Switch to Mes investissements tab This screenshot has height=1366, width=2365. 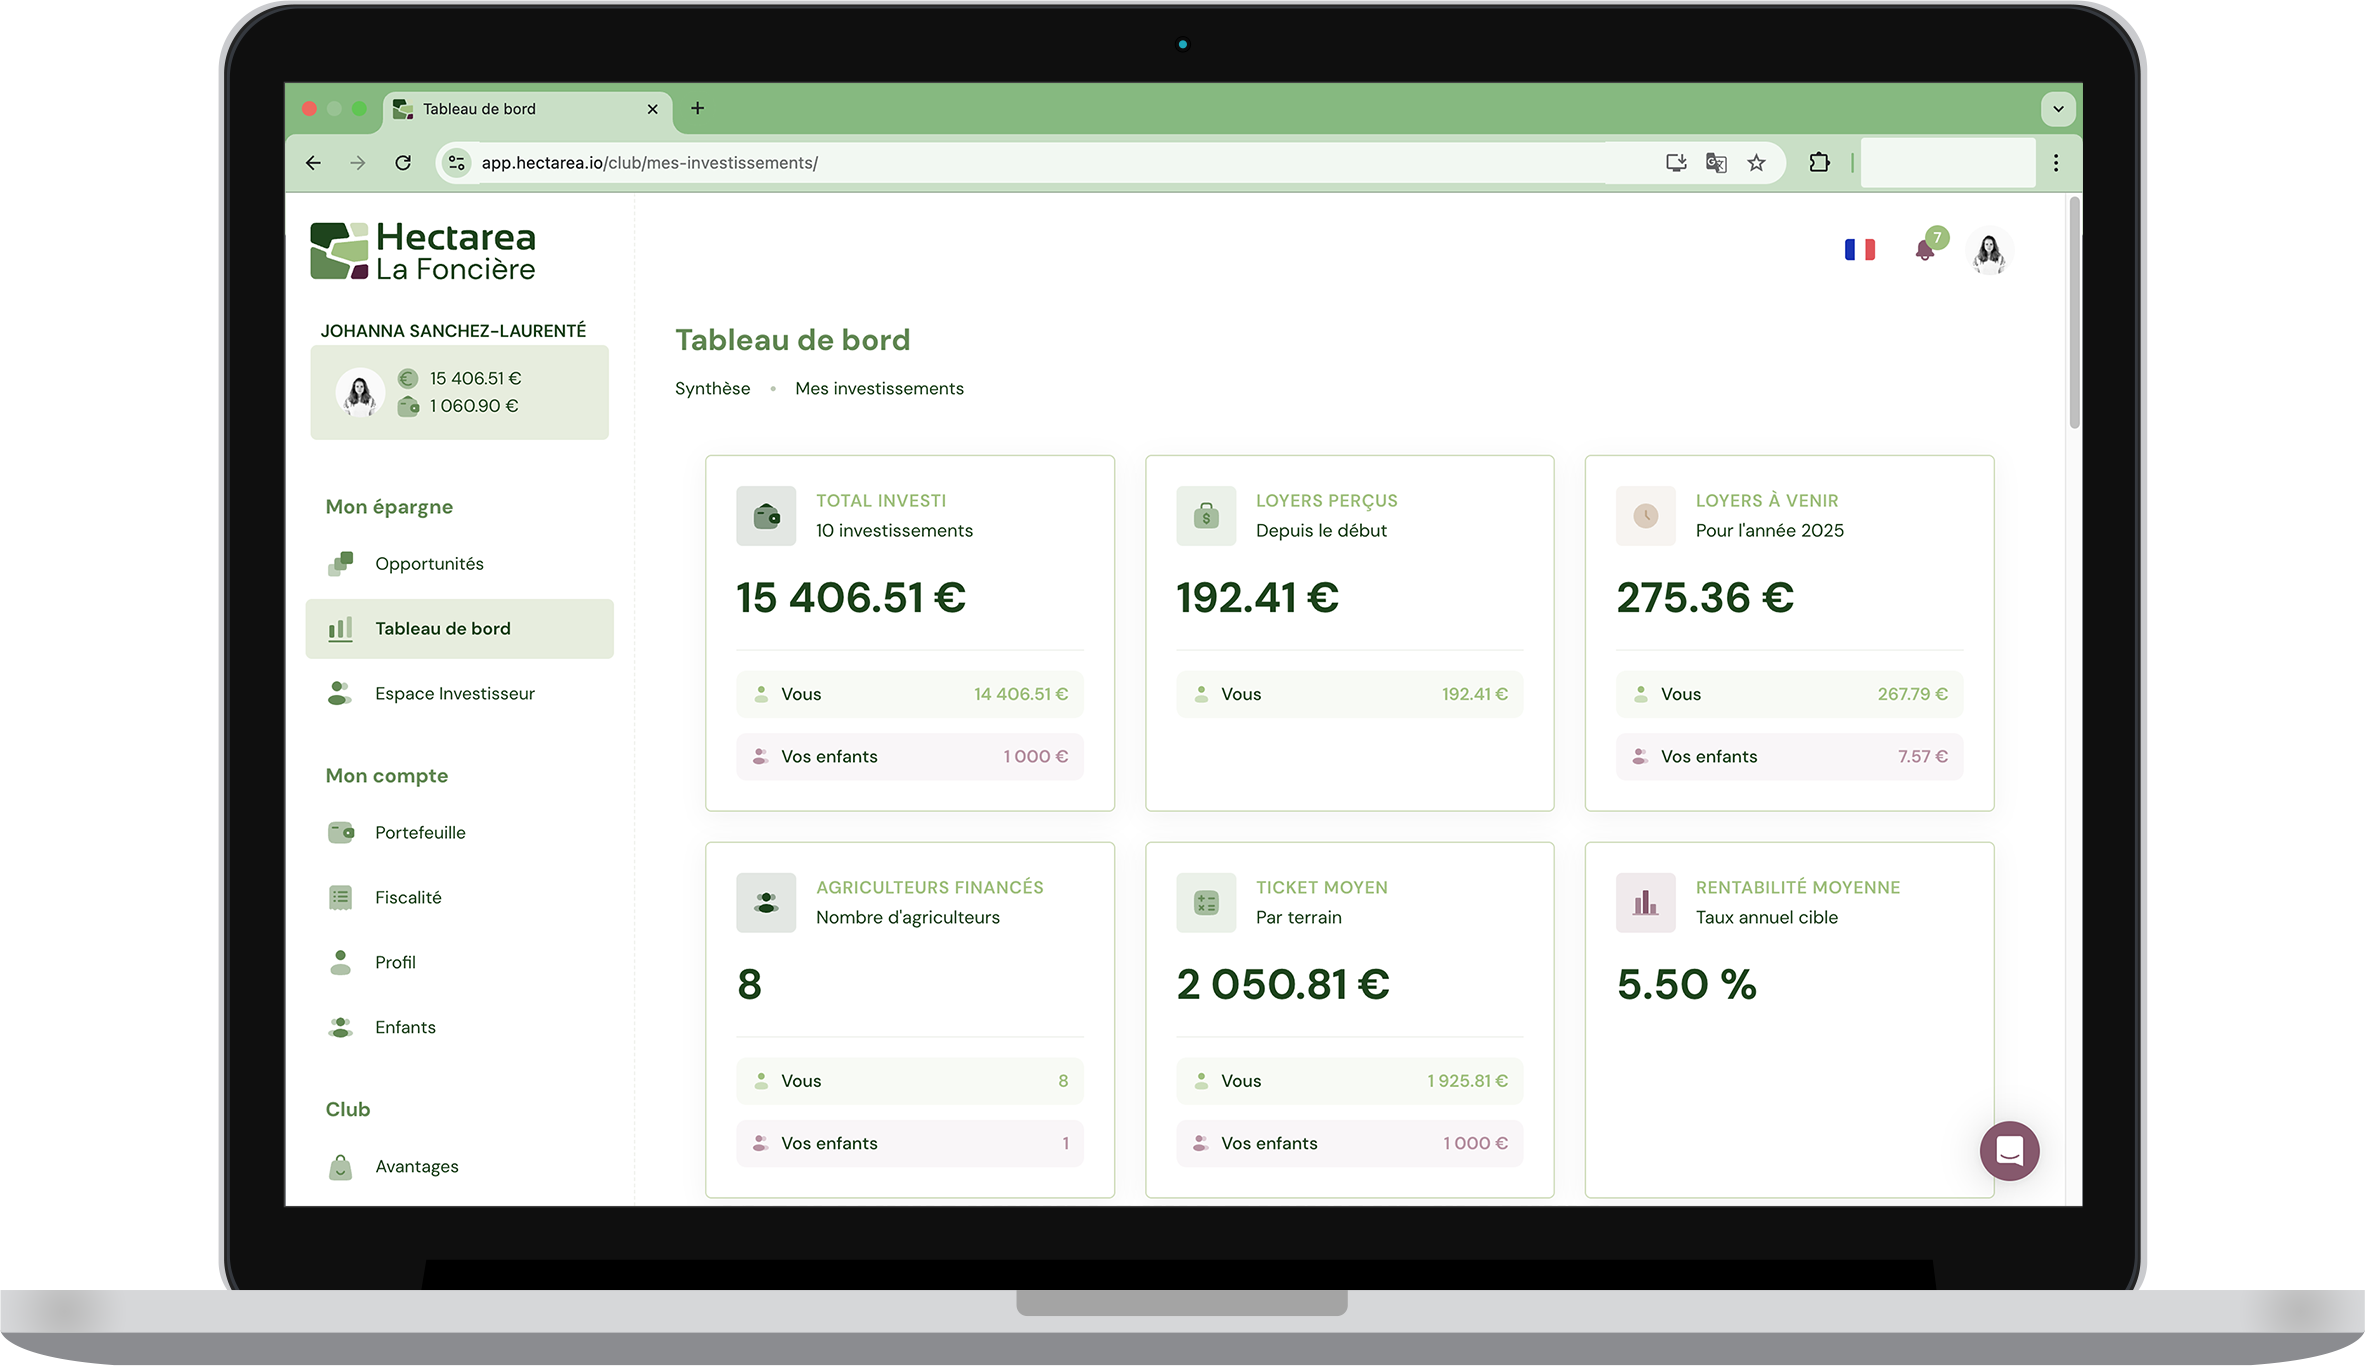[879, 389]
